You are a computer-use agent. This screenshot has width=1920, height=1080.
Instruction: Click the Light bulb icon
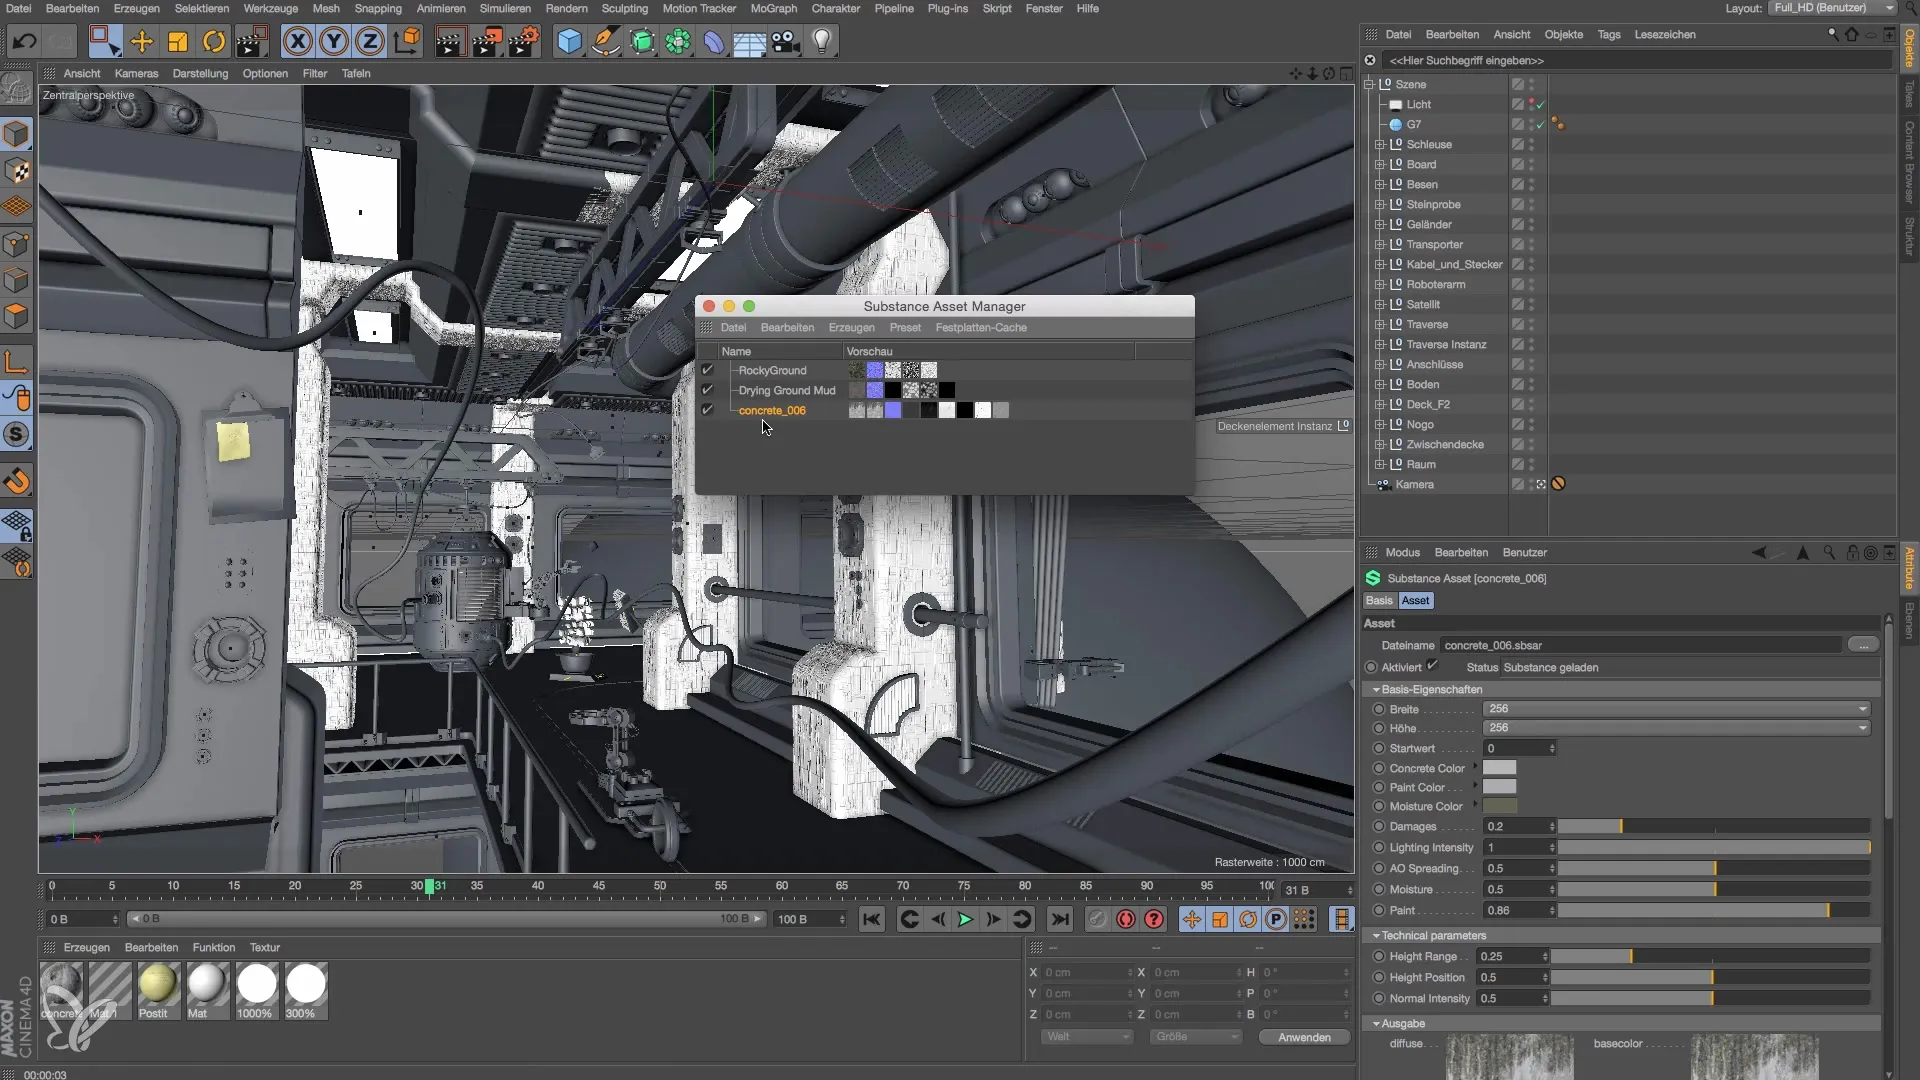[822, 42]
